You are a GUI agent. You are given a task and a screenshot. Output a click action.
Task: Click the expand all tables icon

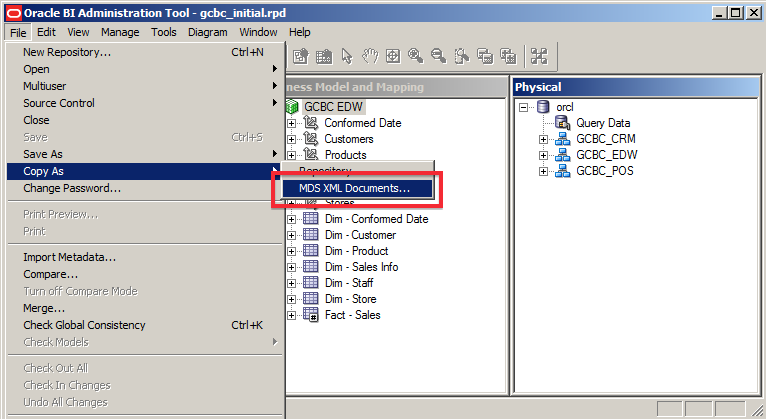508,56
